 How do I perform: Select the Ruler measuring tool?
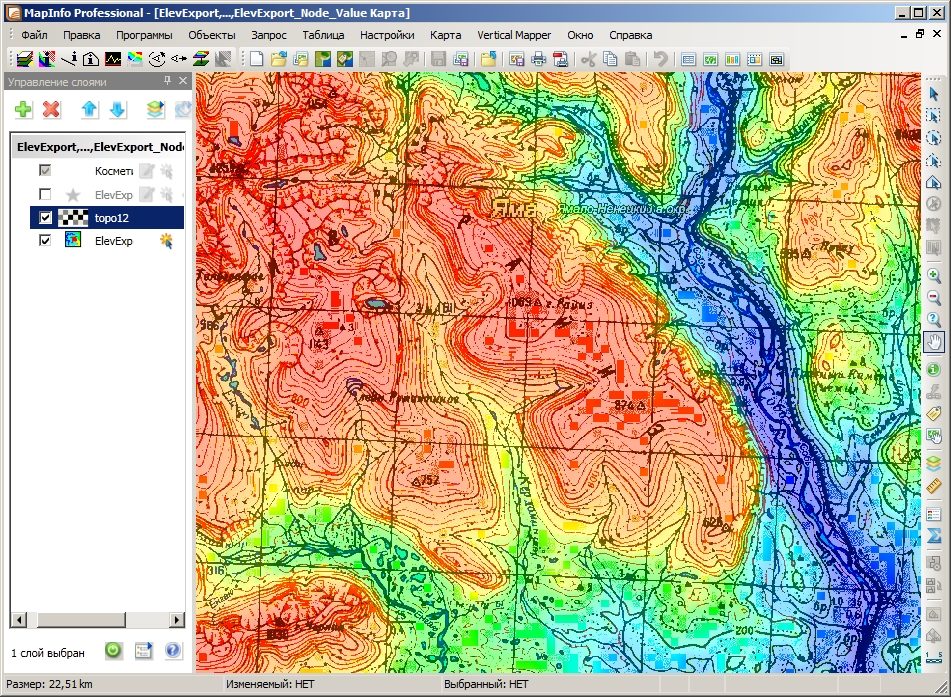[x=933, y=485]
